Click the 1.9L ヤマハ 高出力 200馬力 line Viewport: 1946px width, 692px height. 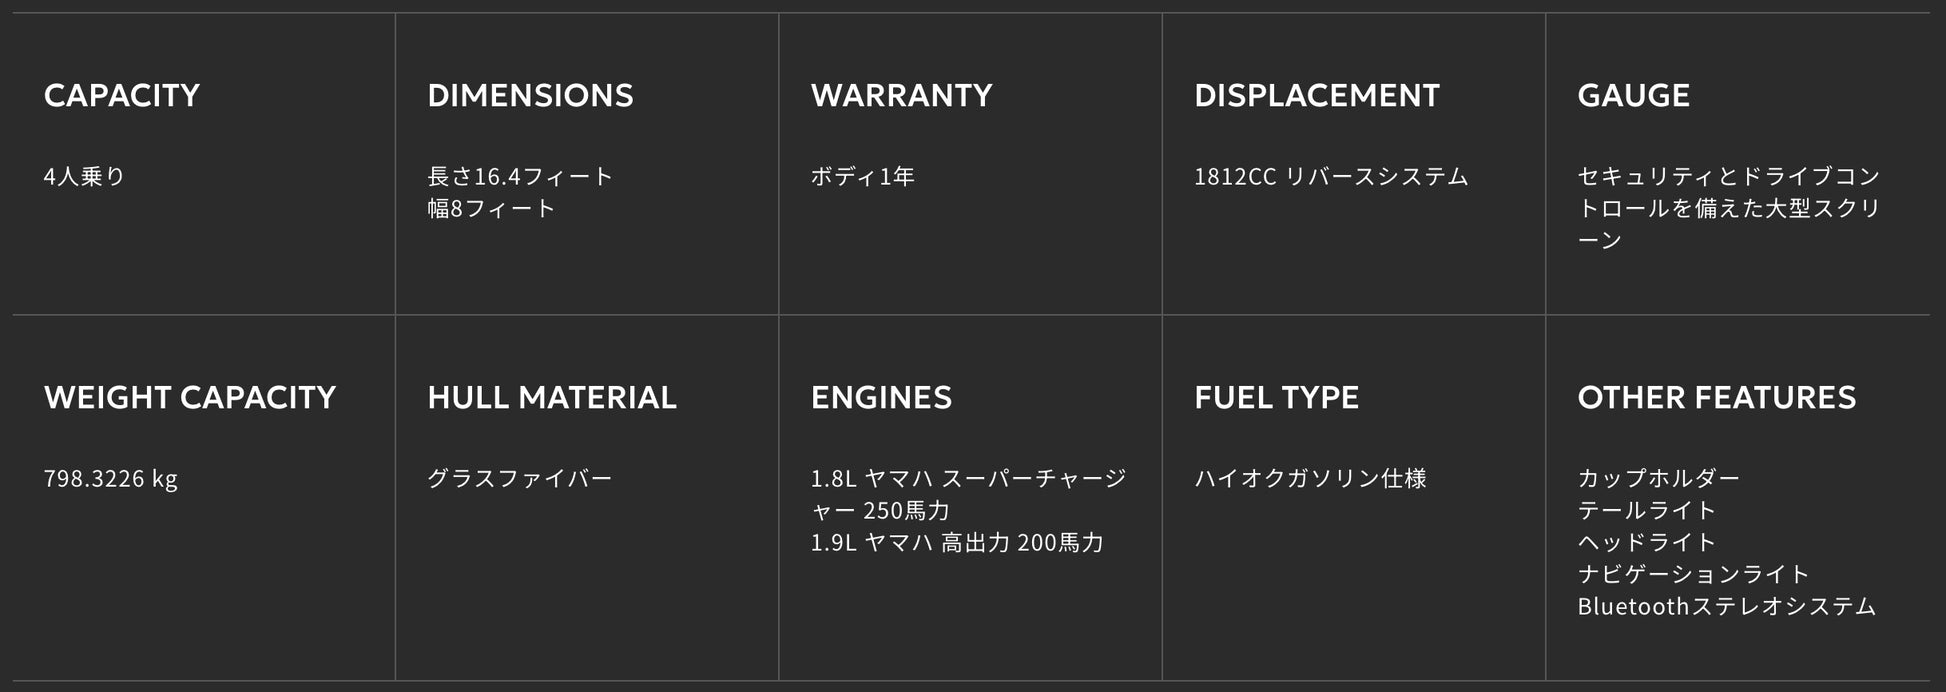[957, 542]
